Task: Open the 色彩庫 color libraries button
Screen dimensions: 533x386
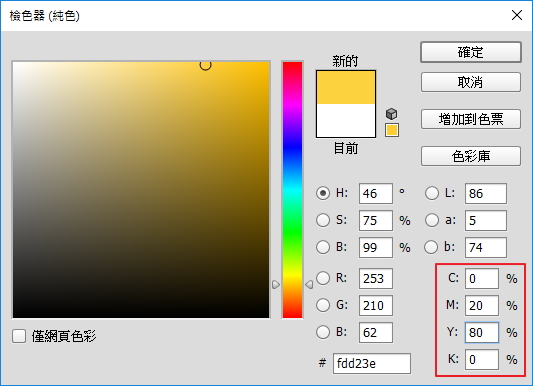Action: pyautogui.click(x=471, y=156)
